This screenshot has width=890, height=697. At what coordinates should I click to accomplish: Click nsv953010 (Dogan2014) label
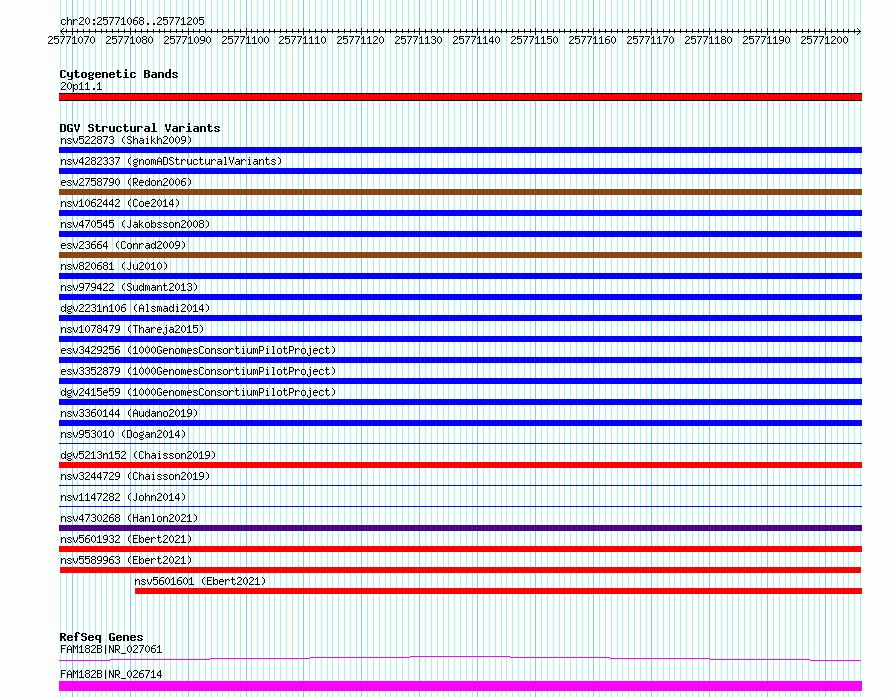[x=123, y=434]
